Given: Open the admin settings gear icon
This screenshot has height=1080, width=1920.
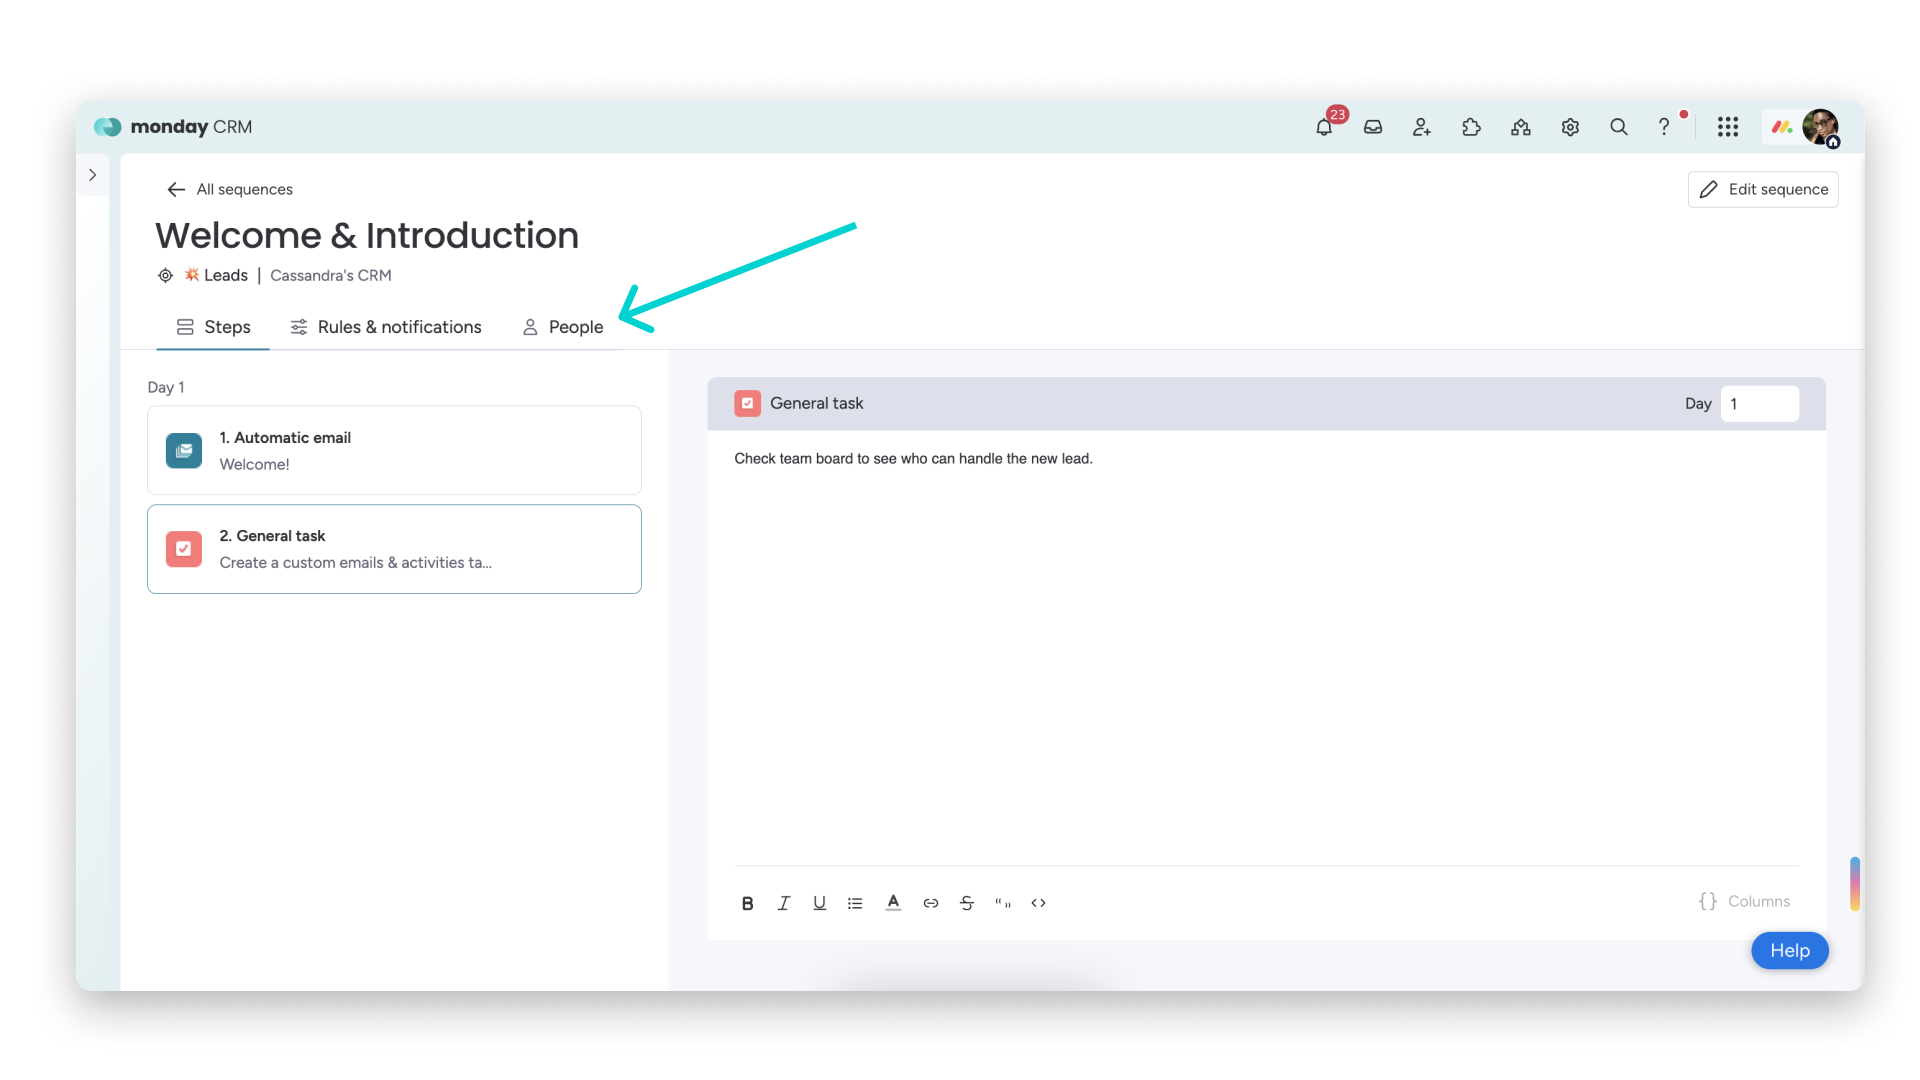Looking at the screenshot, I should pos(1570,127).
